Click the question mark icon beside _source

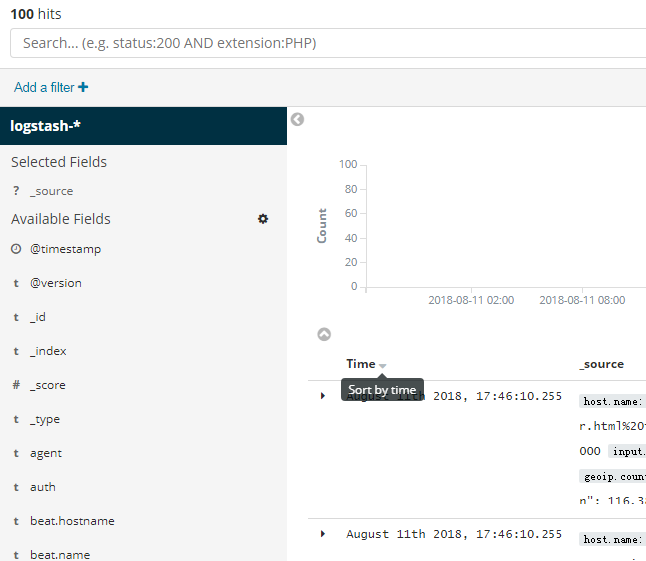click(16, 191)
